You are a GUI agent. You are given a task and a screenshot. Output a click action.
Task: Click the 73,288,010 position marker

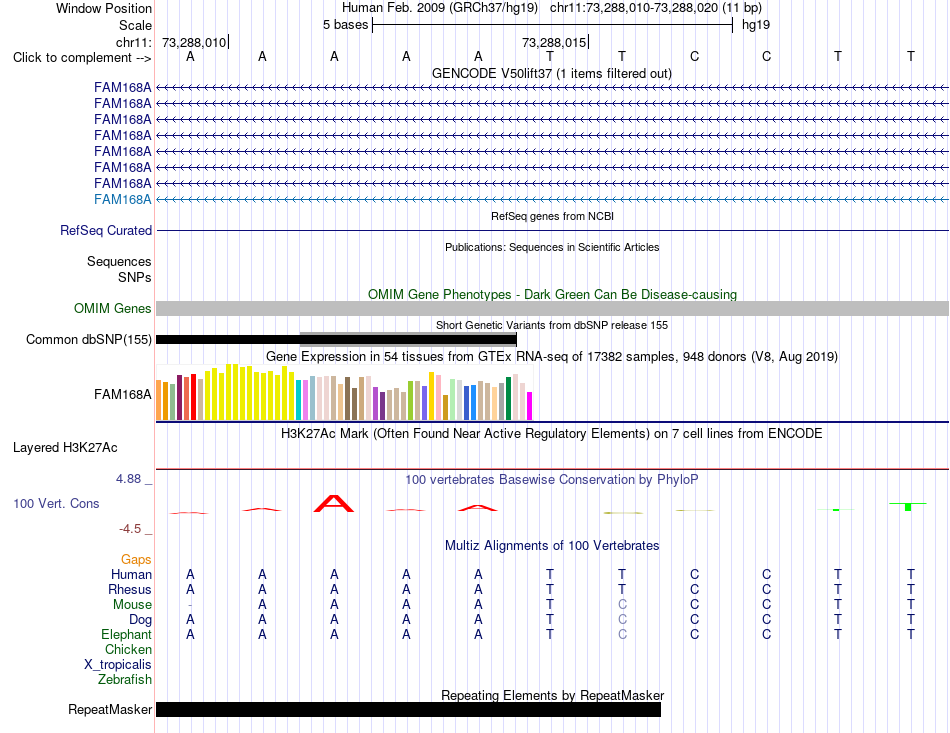point(194,42)
